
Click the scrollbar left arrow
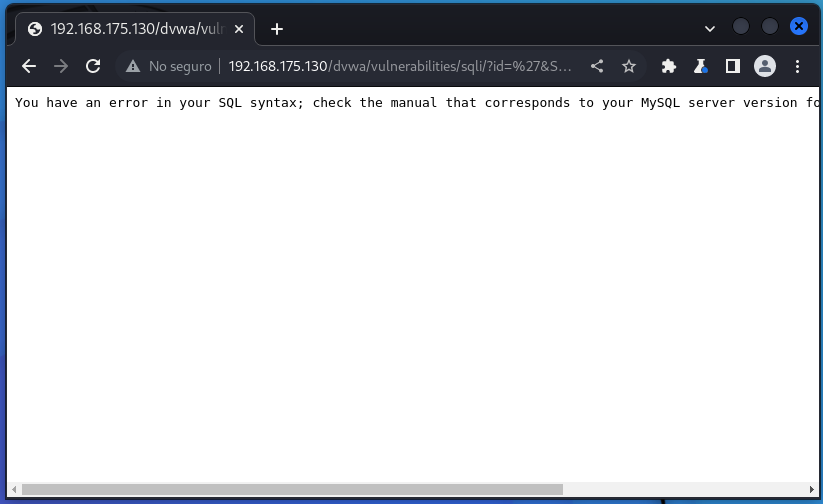point(14,489)
